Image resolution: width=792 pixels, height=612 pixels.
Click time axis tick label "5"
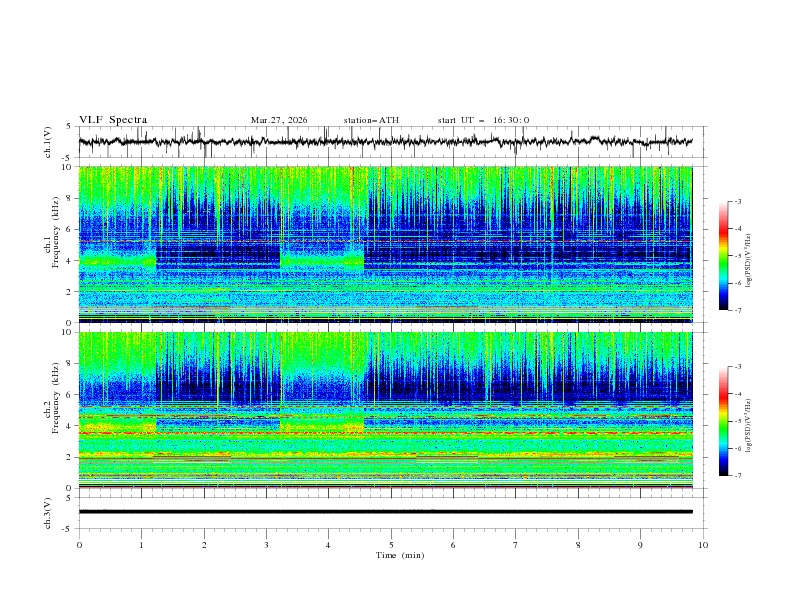click(391, 545)
